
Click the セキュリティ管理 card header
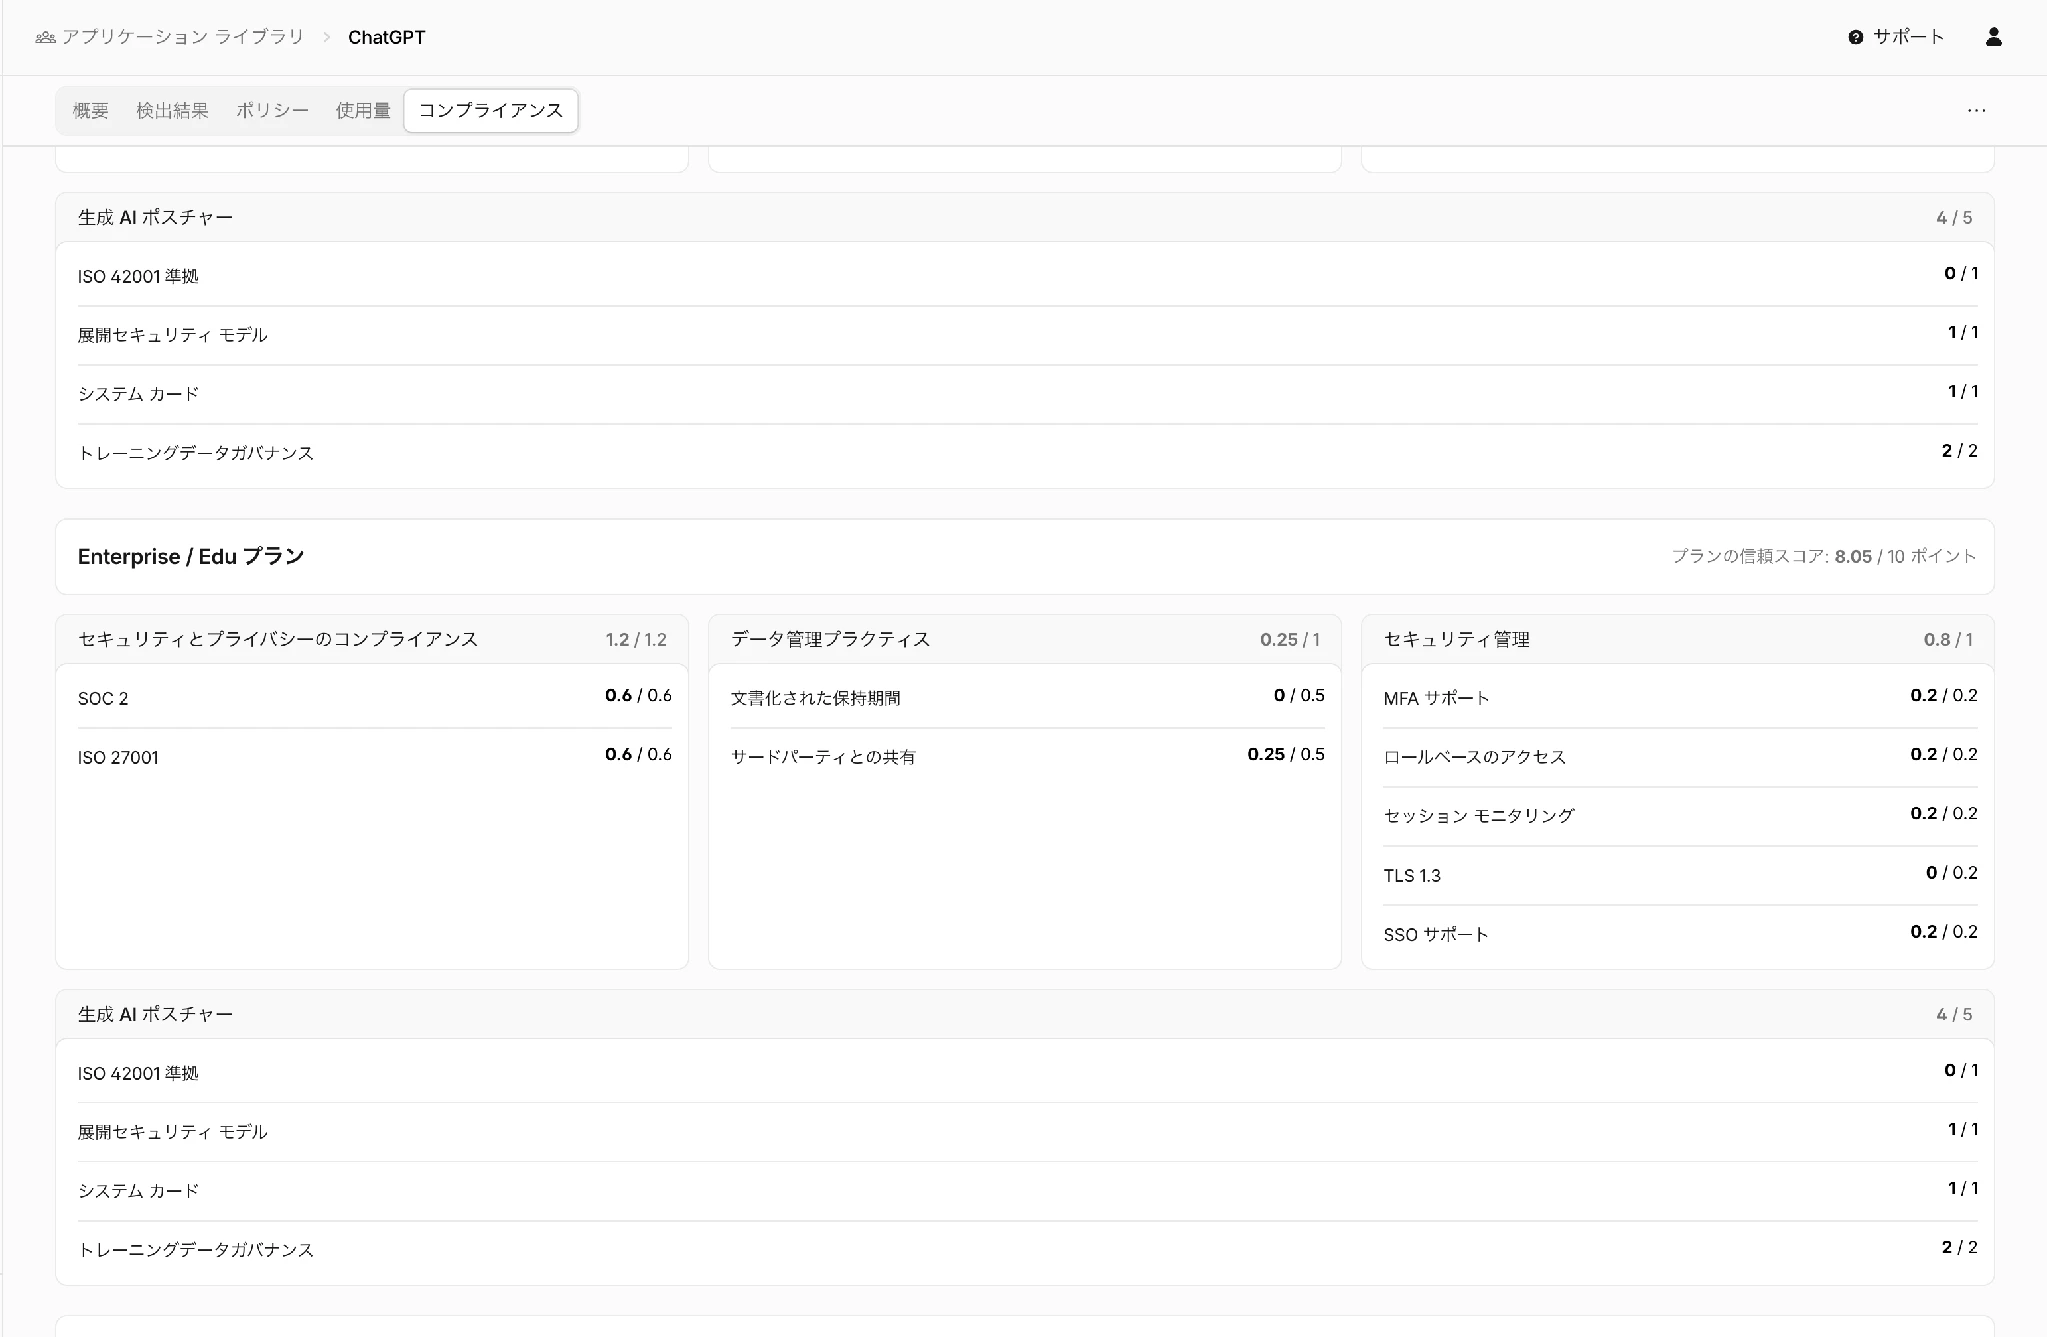(1677, 639)
